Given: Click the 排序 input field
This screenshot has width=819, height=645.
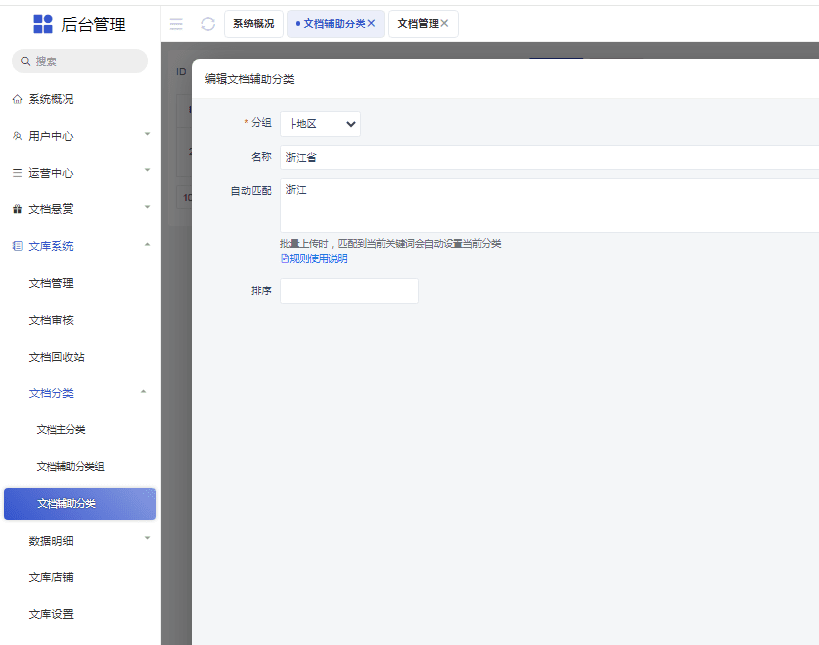Looking at the screenshot, I should click(349, 291).
